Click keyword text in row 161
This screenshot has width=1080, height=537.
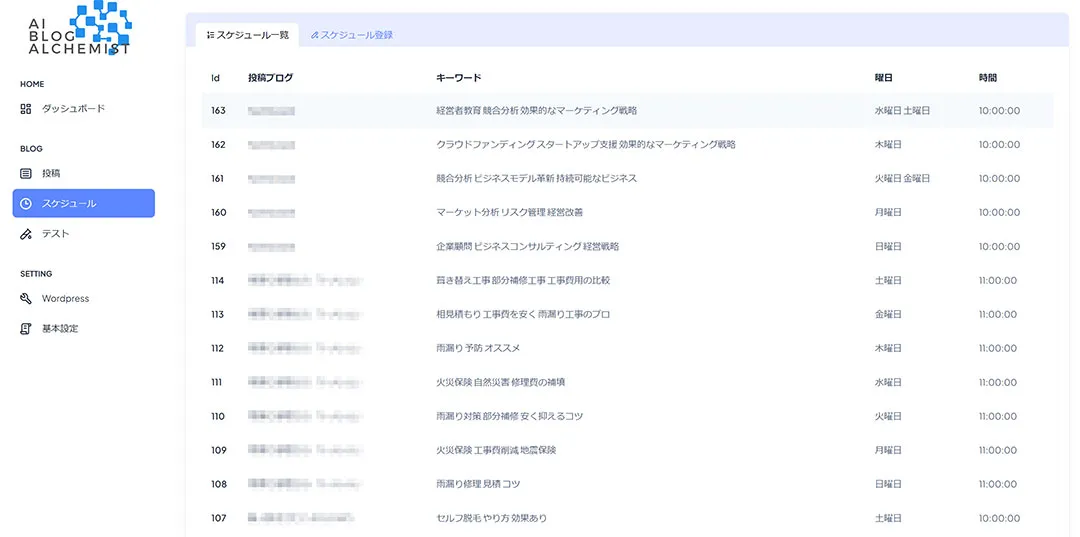pyautogui.click(x=536, y=179)
